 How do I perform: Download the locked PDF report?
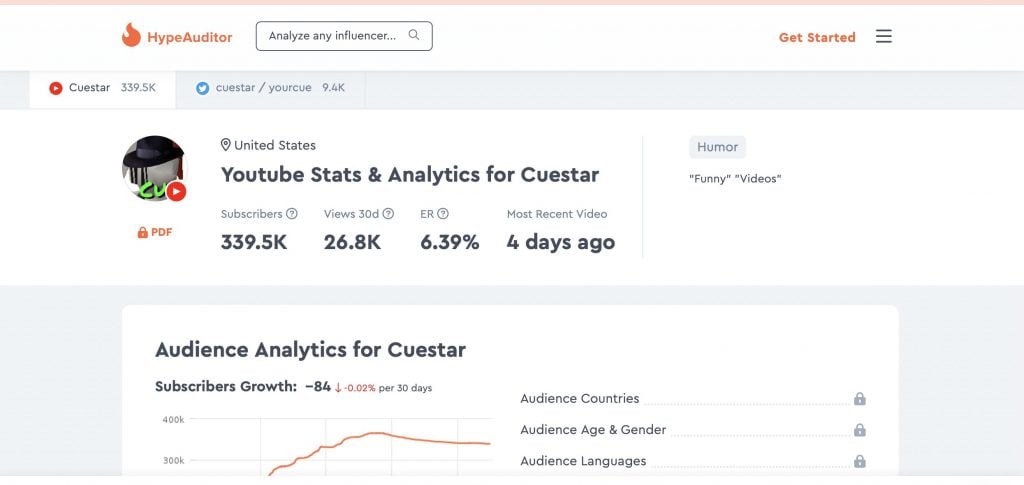155,232
